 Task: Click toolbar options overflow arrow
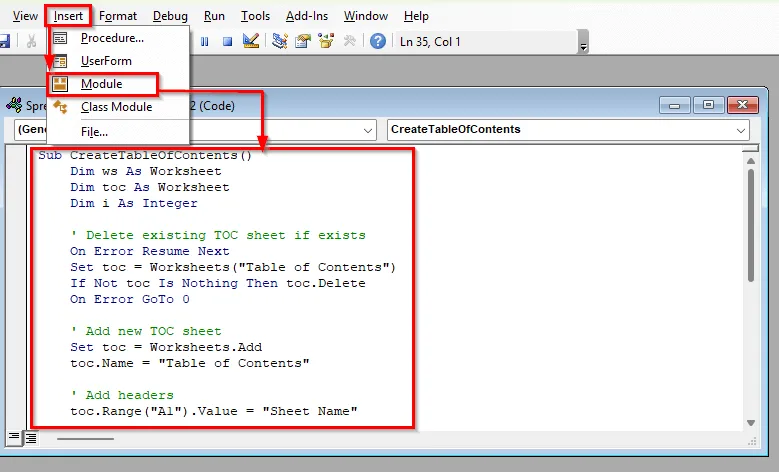tap(584, 42)
